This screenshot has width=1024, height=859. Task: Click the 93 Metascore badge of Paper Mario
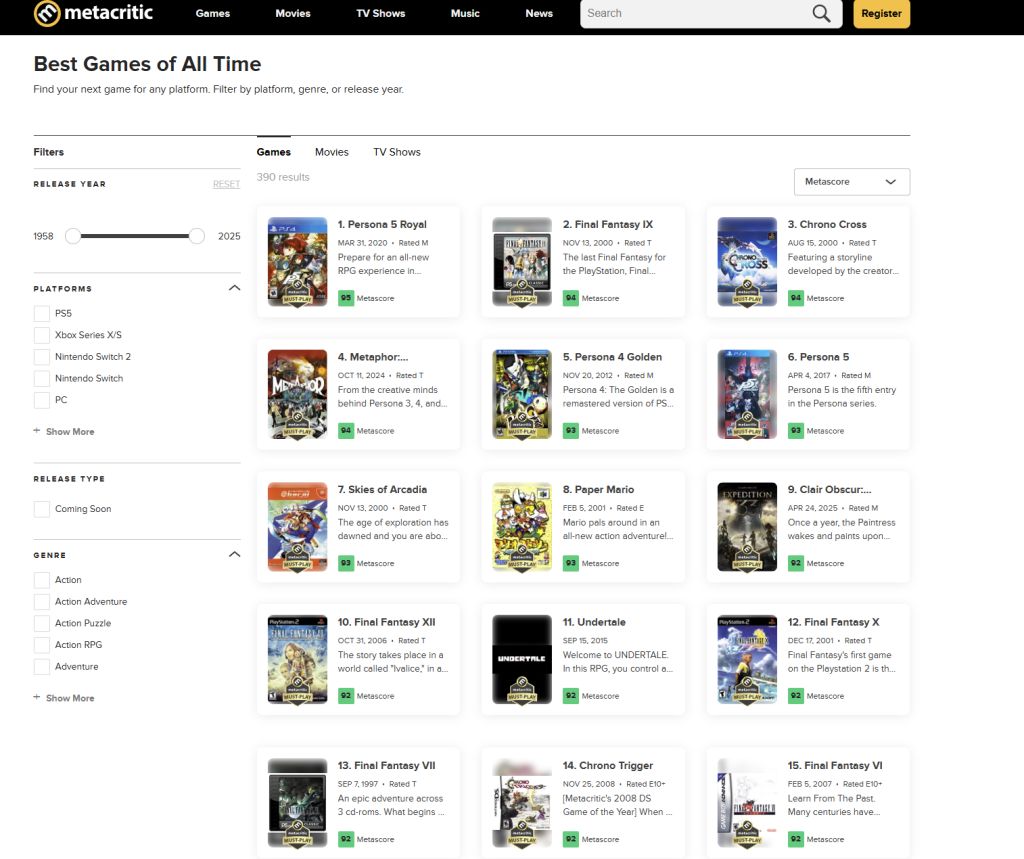pos(571,563)
